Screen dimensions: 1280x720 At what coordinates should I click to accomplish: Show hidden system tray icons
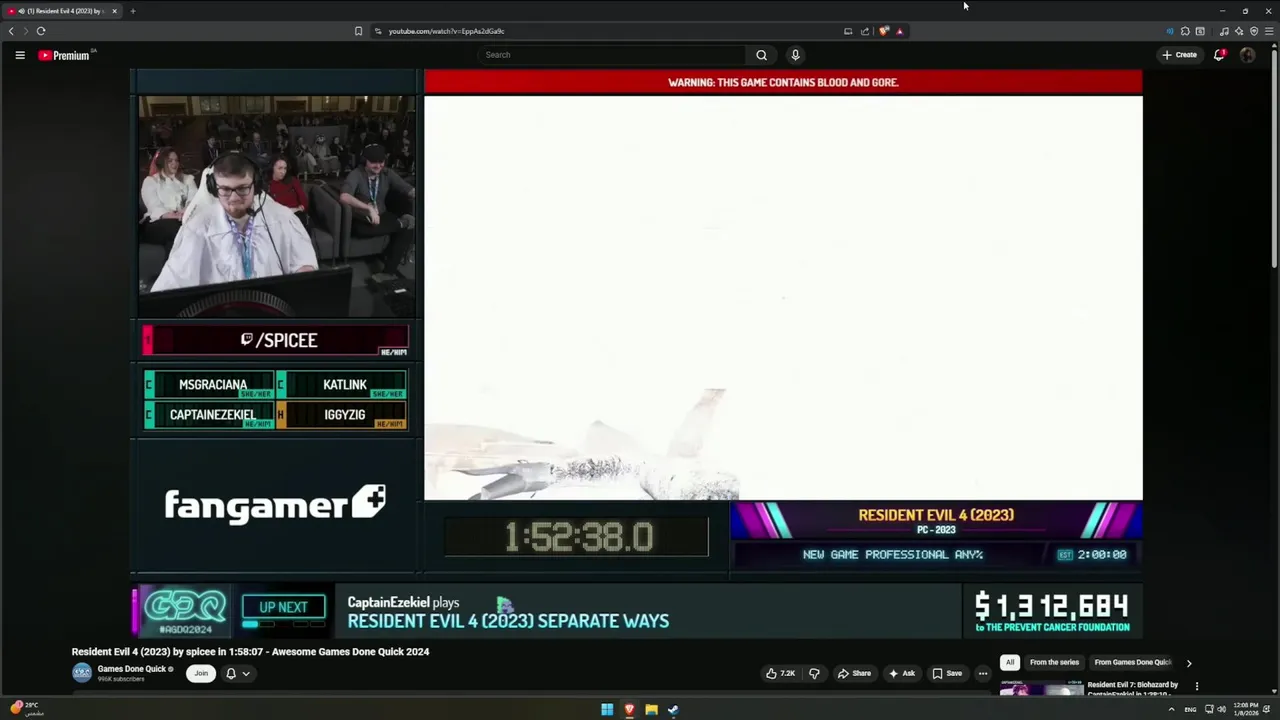pos(1171,710)
